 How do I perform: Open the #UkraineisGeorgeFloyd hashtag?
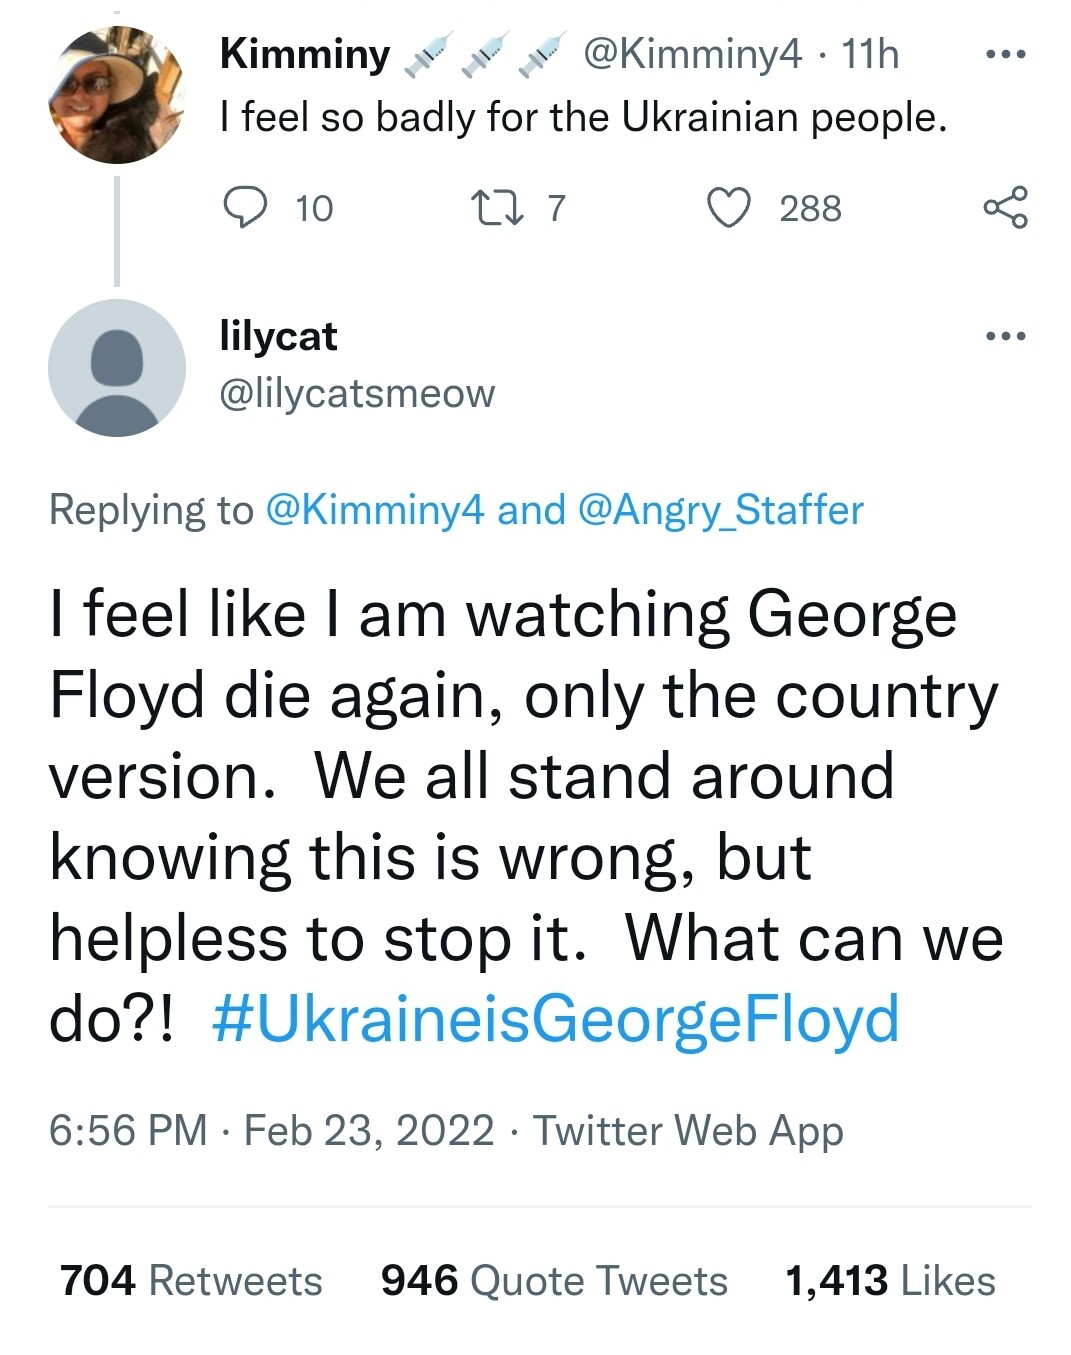point(556,1019)
